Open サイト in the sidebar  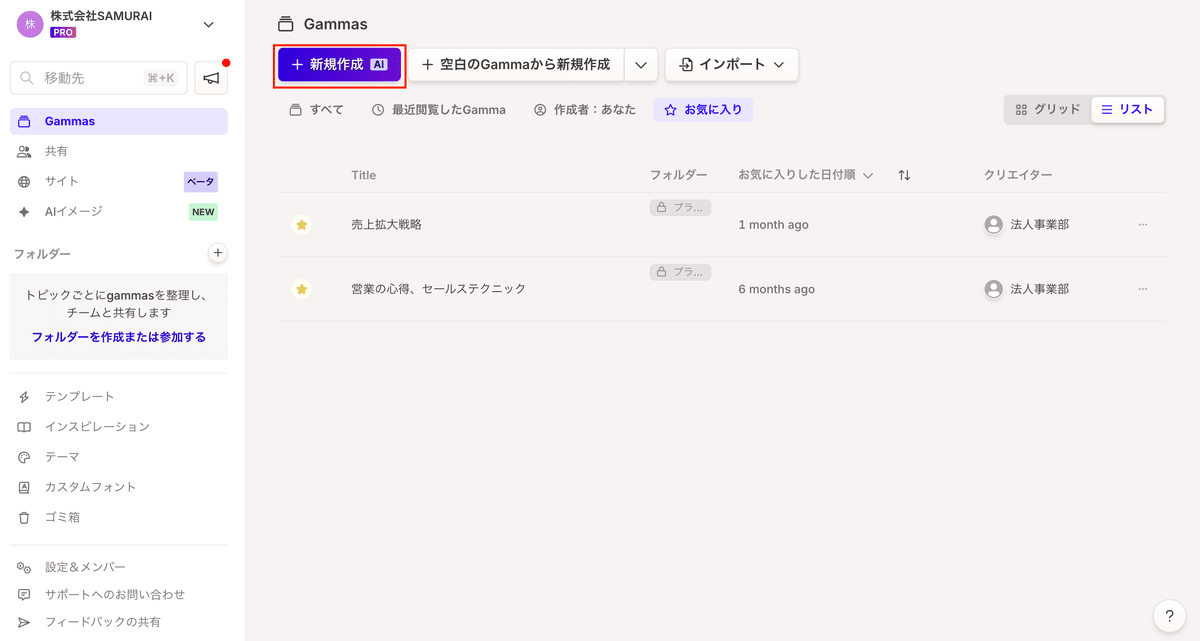click(119, 181)
